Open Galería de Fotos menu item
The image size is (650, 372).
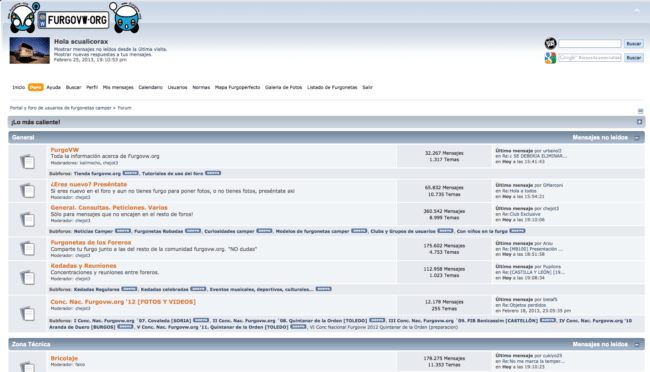[x=284, y=87]
